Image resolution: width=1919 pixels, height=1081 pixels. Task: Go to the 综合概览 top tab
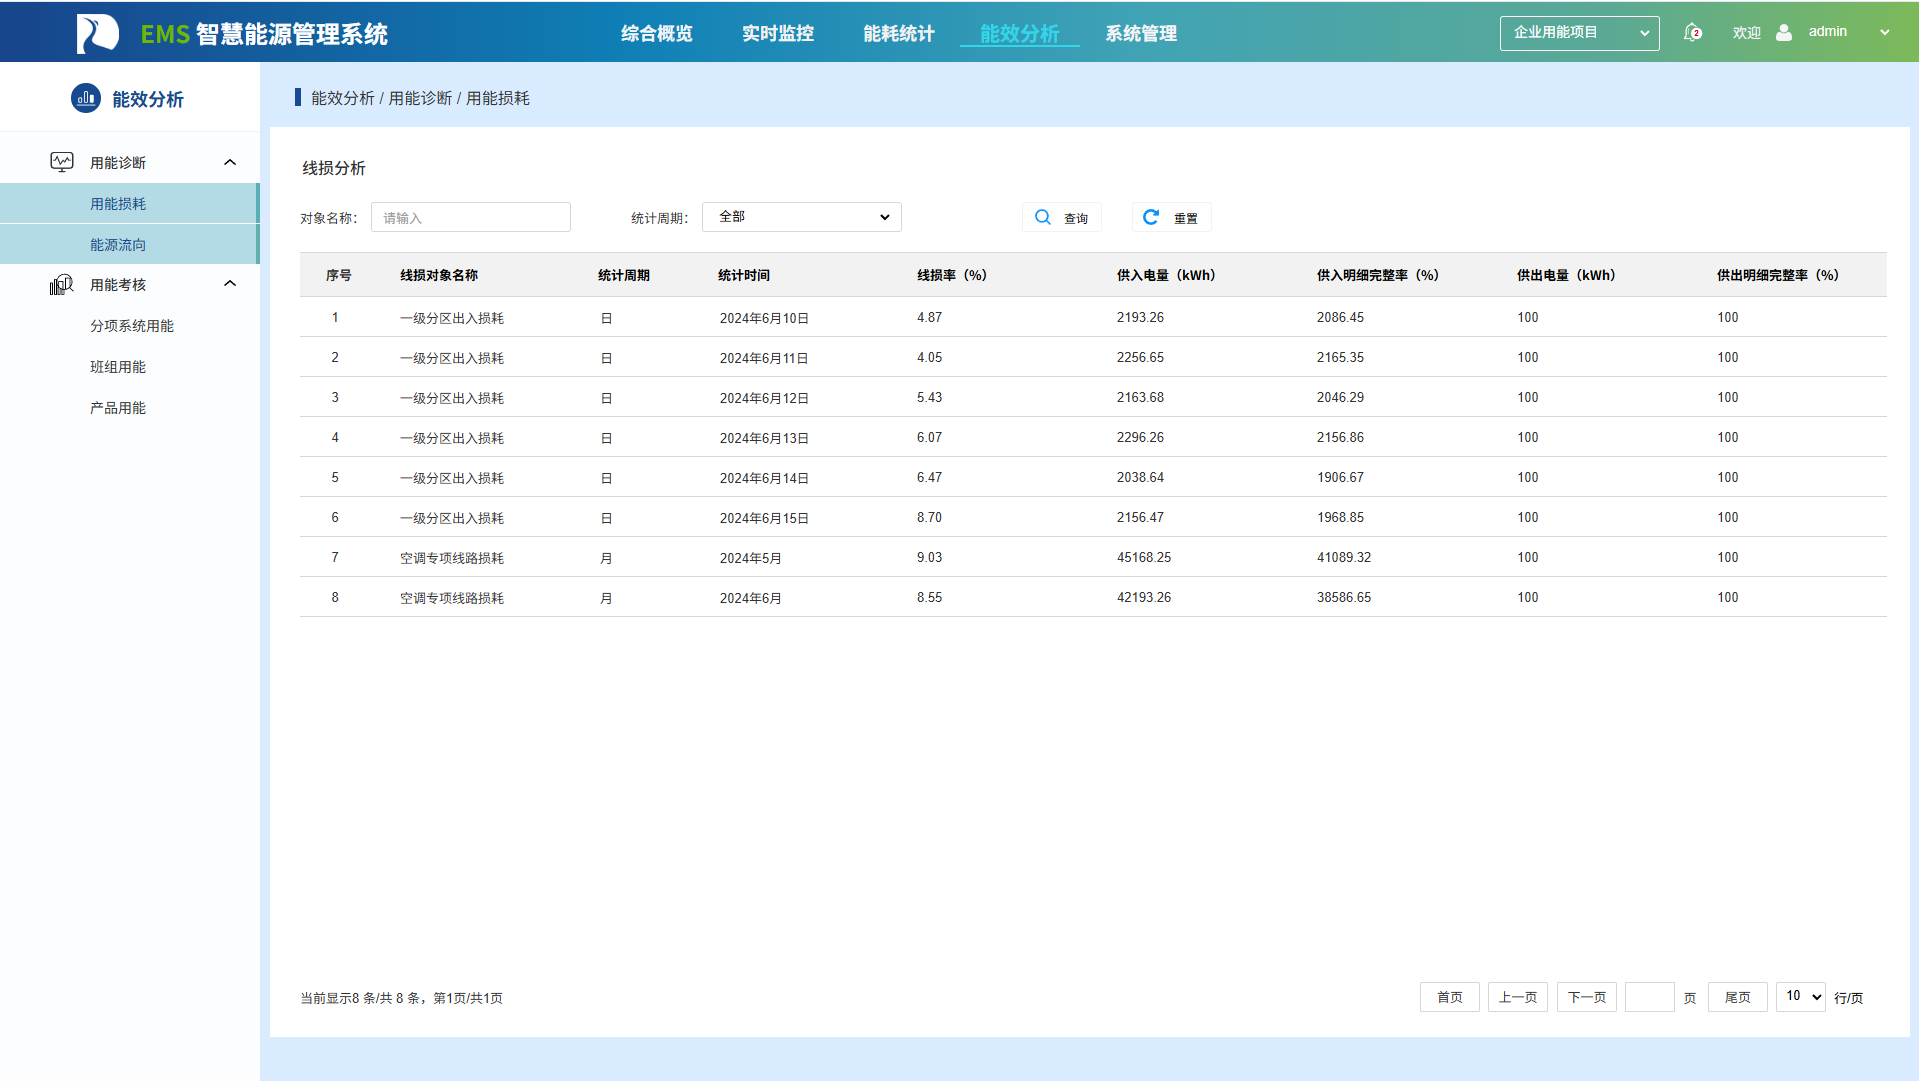(656, 33)
